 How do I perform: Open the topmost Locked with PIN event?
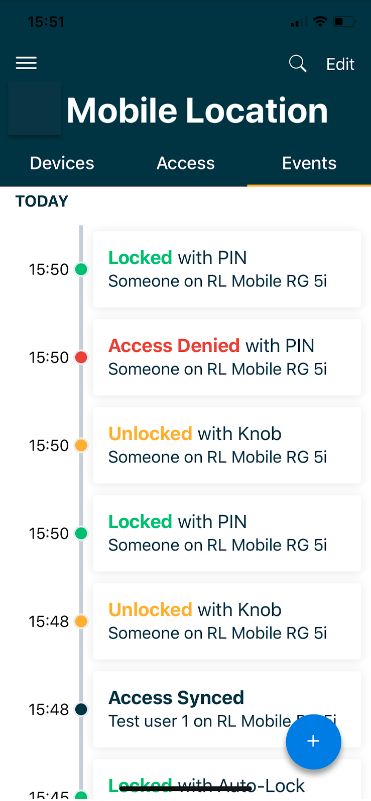[x=227, y=269]
